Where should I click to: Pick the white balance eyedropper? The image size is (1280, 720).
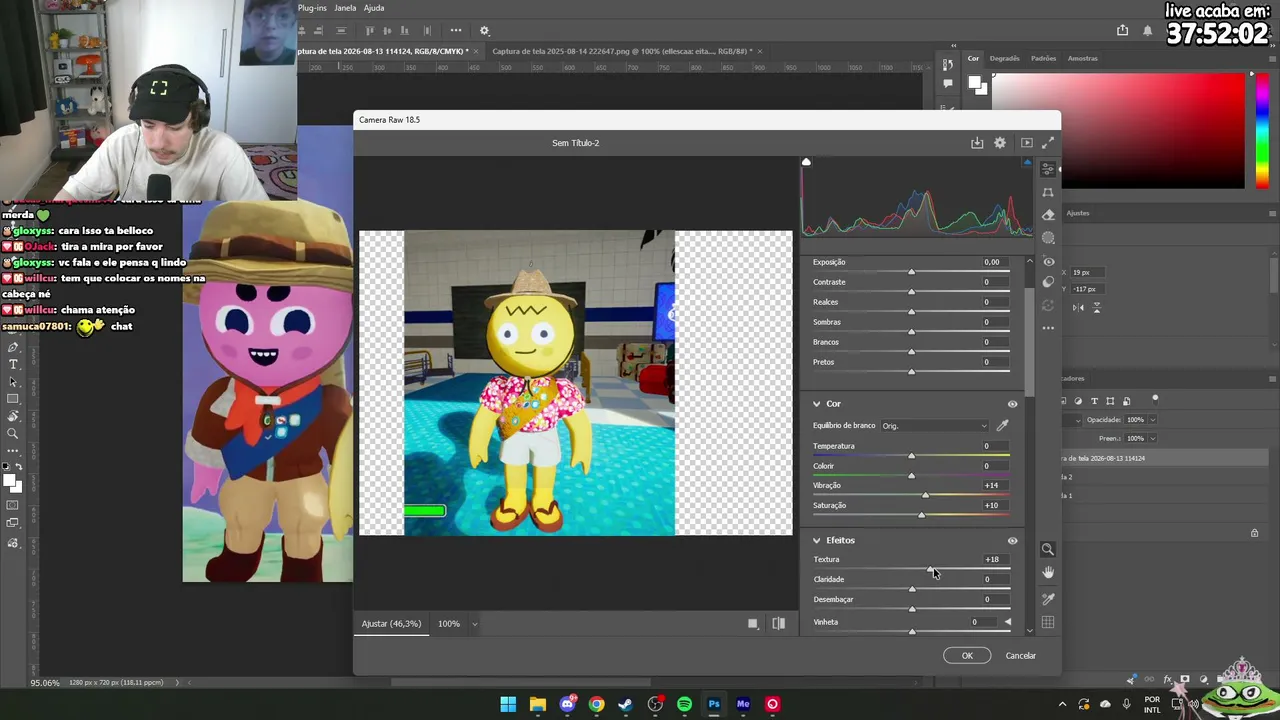[x=1002, y=426]
